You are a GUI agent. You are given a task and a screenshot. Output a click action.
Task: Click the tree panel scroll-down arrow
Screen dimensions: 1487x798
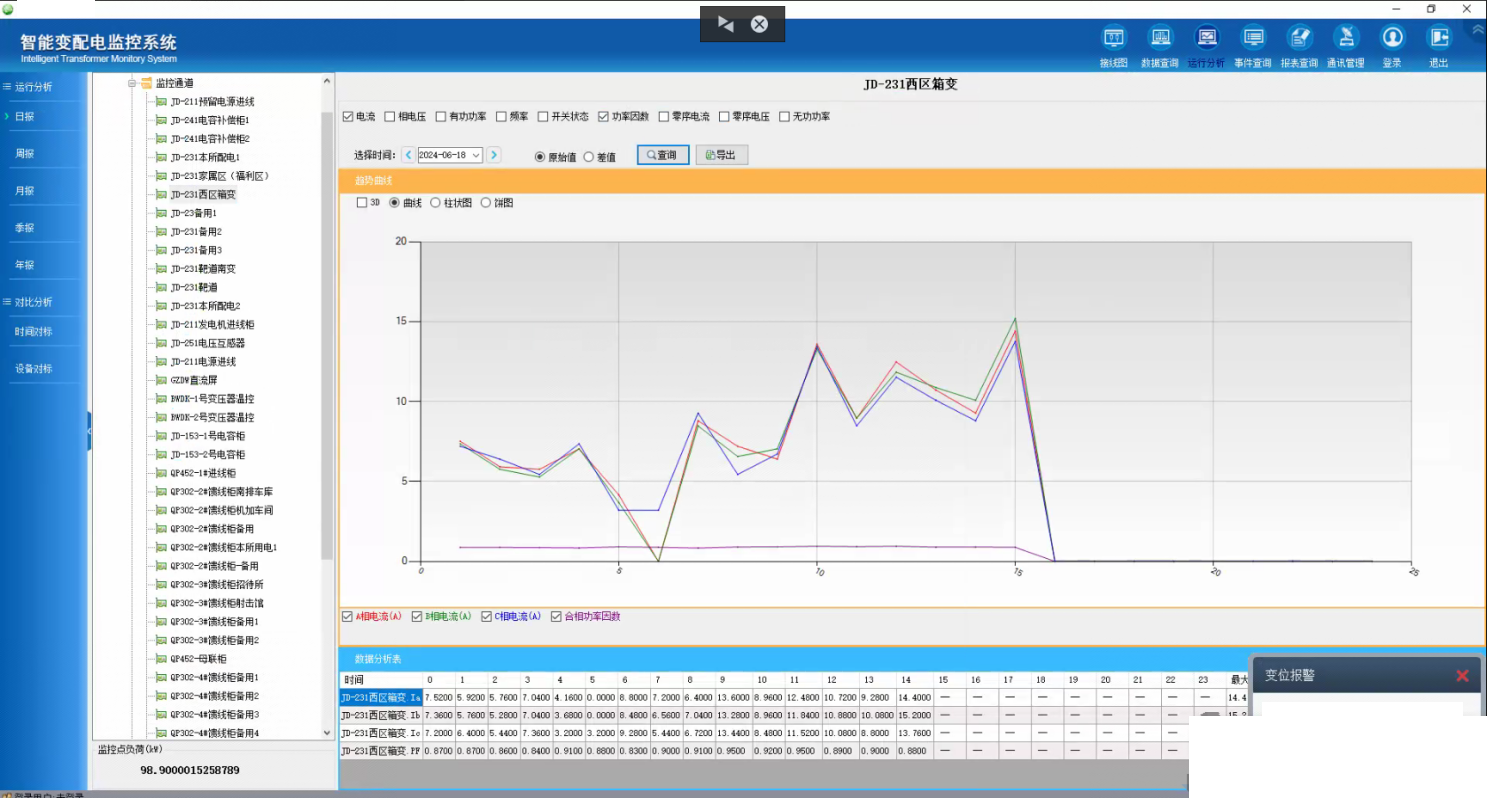coord(327,732)
